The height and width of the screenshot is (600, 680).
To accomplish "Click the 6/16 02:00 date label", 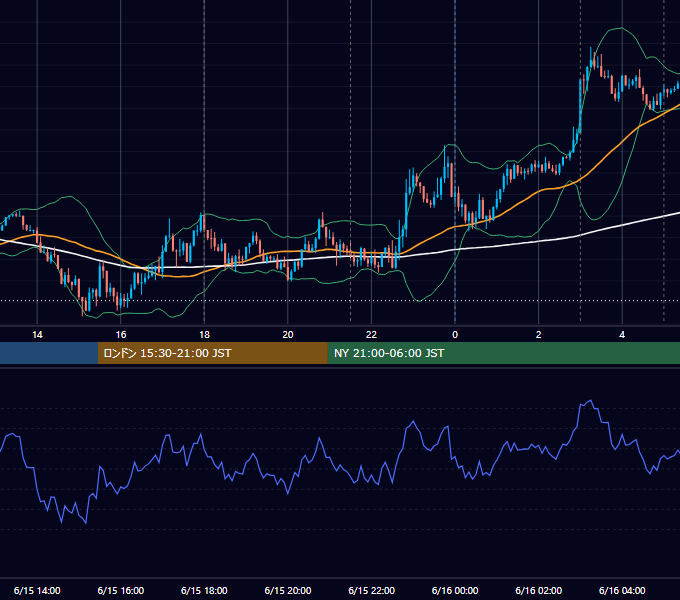I will [539, 590].
